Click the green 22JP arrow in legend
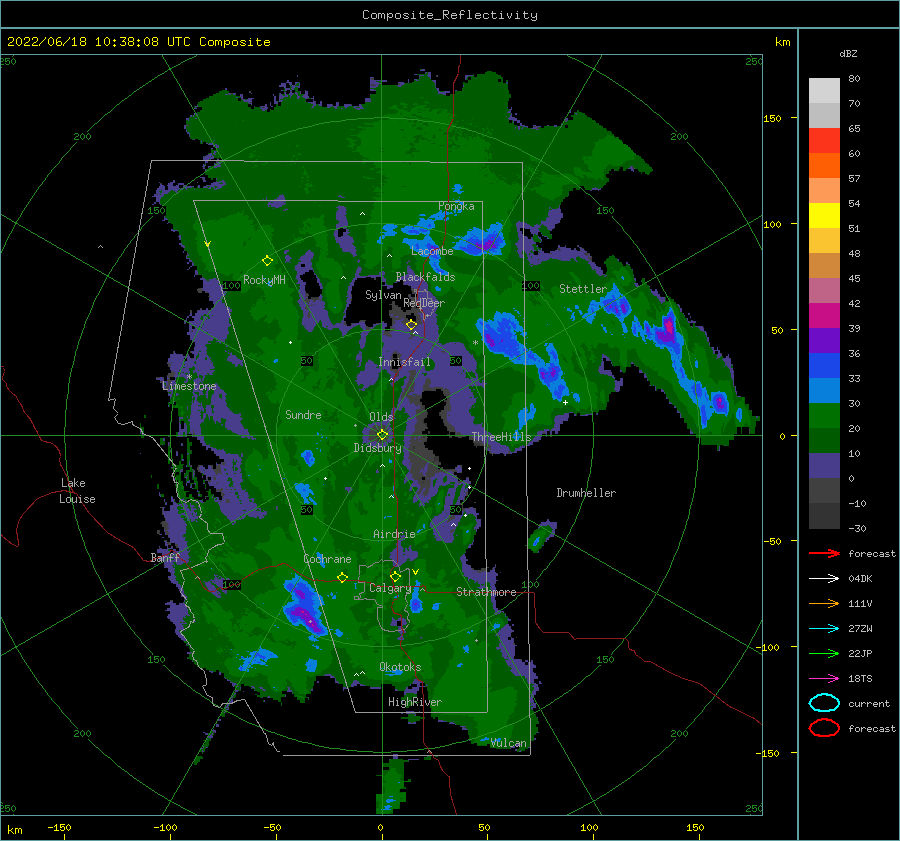The image size is (900, 841). 824,653
